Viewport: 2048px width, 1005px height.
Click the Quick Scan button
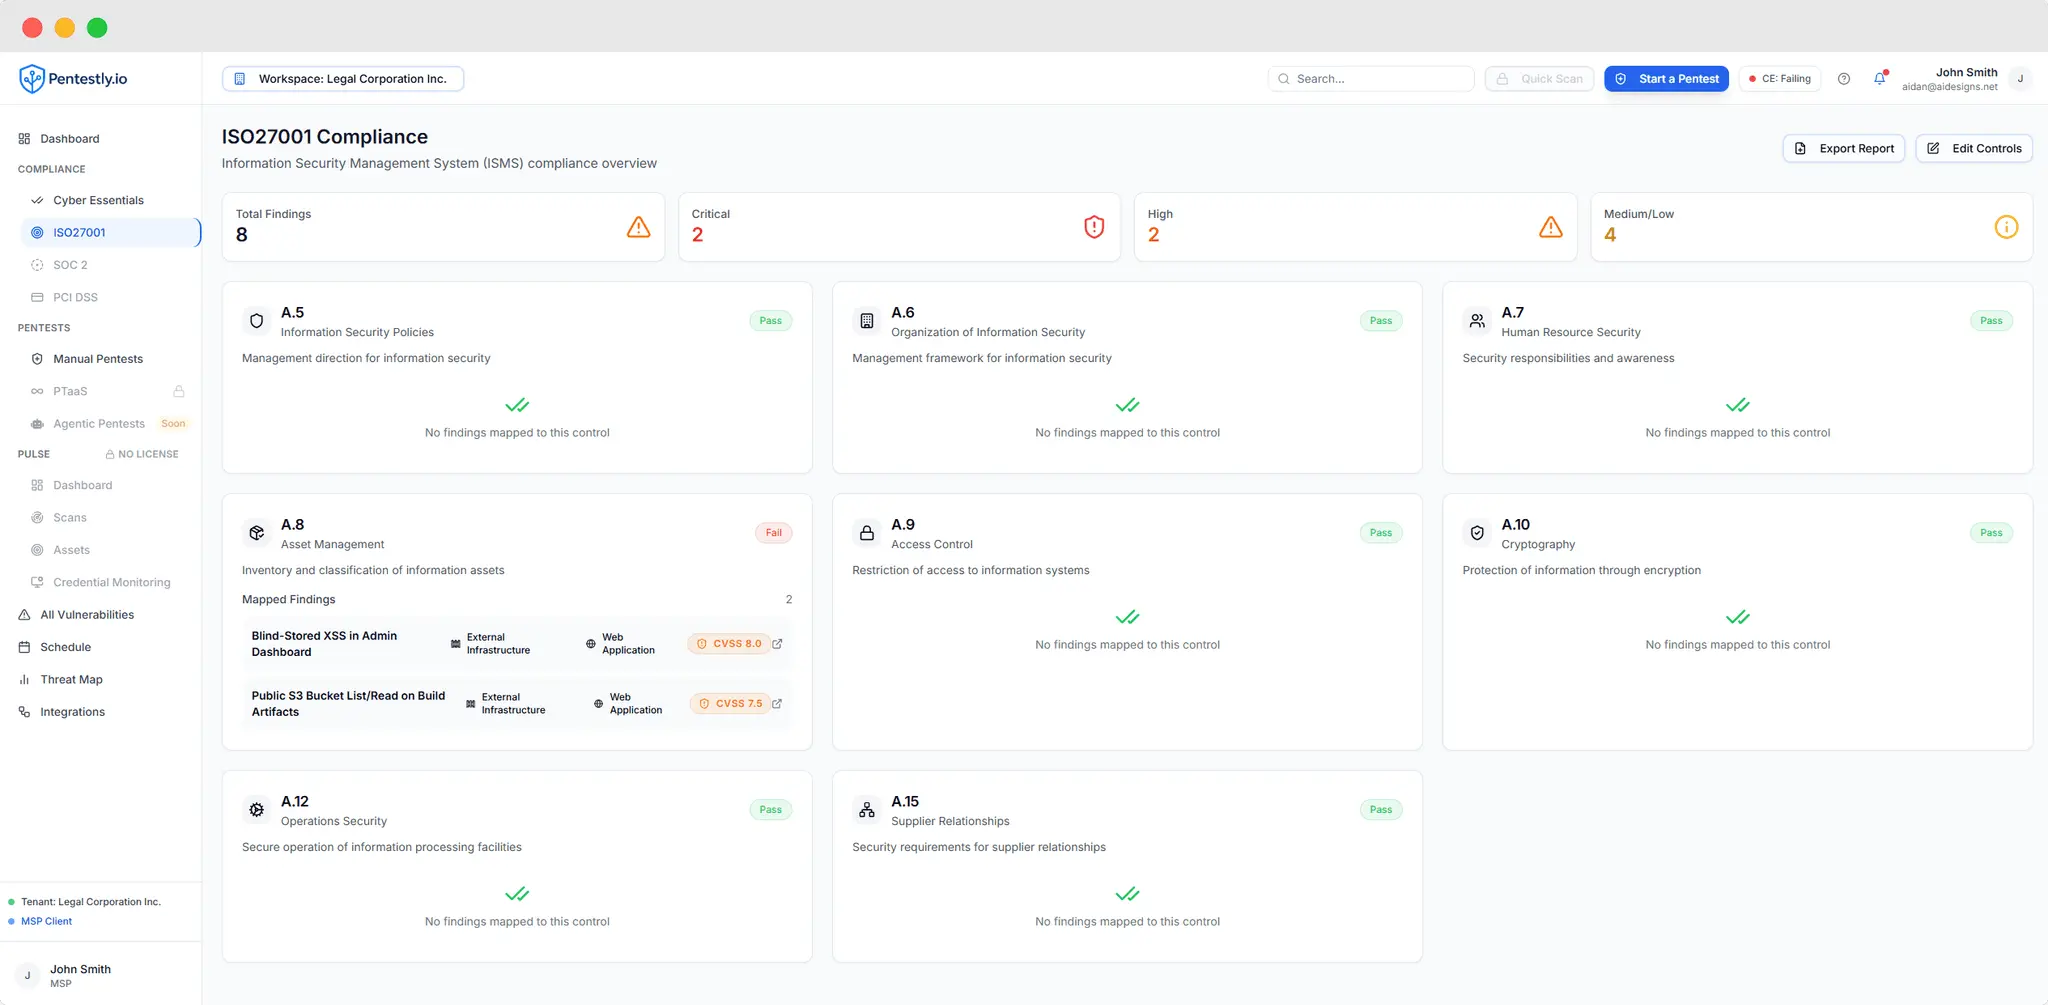pyautogui.click(x=1539, y=79)
